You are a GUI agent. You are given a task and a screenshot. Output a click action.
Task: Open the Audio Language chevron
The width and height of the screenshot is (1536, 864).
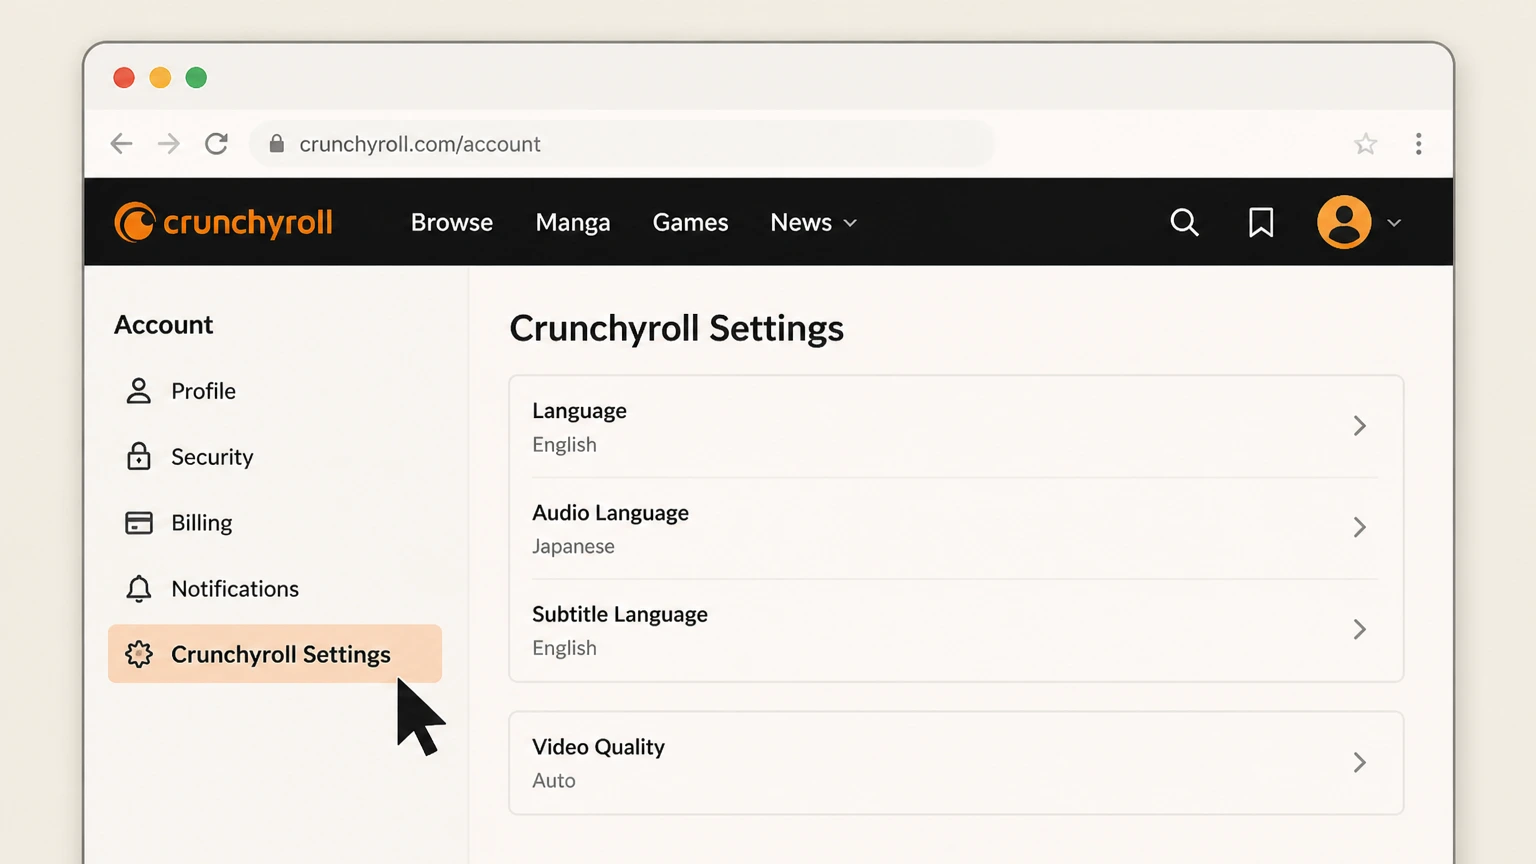pos(1359,527)
